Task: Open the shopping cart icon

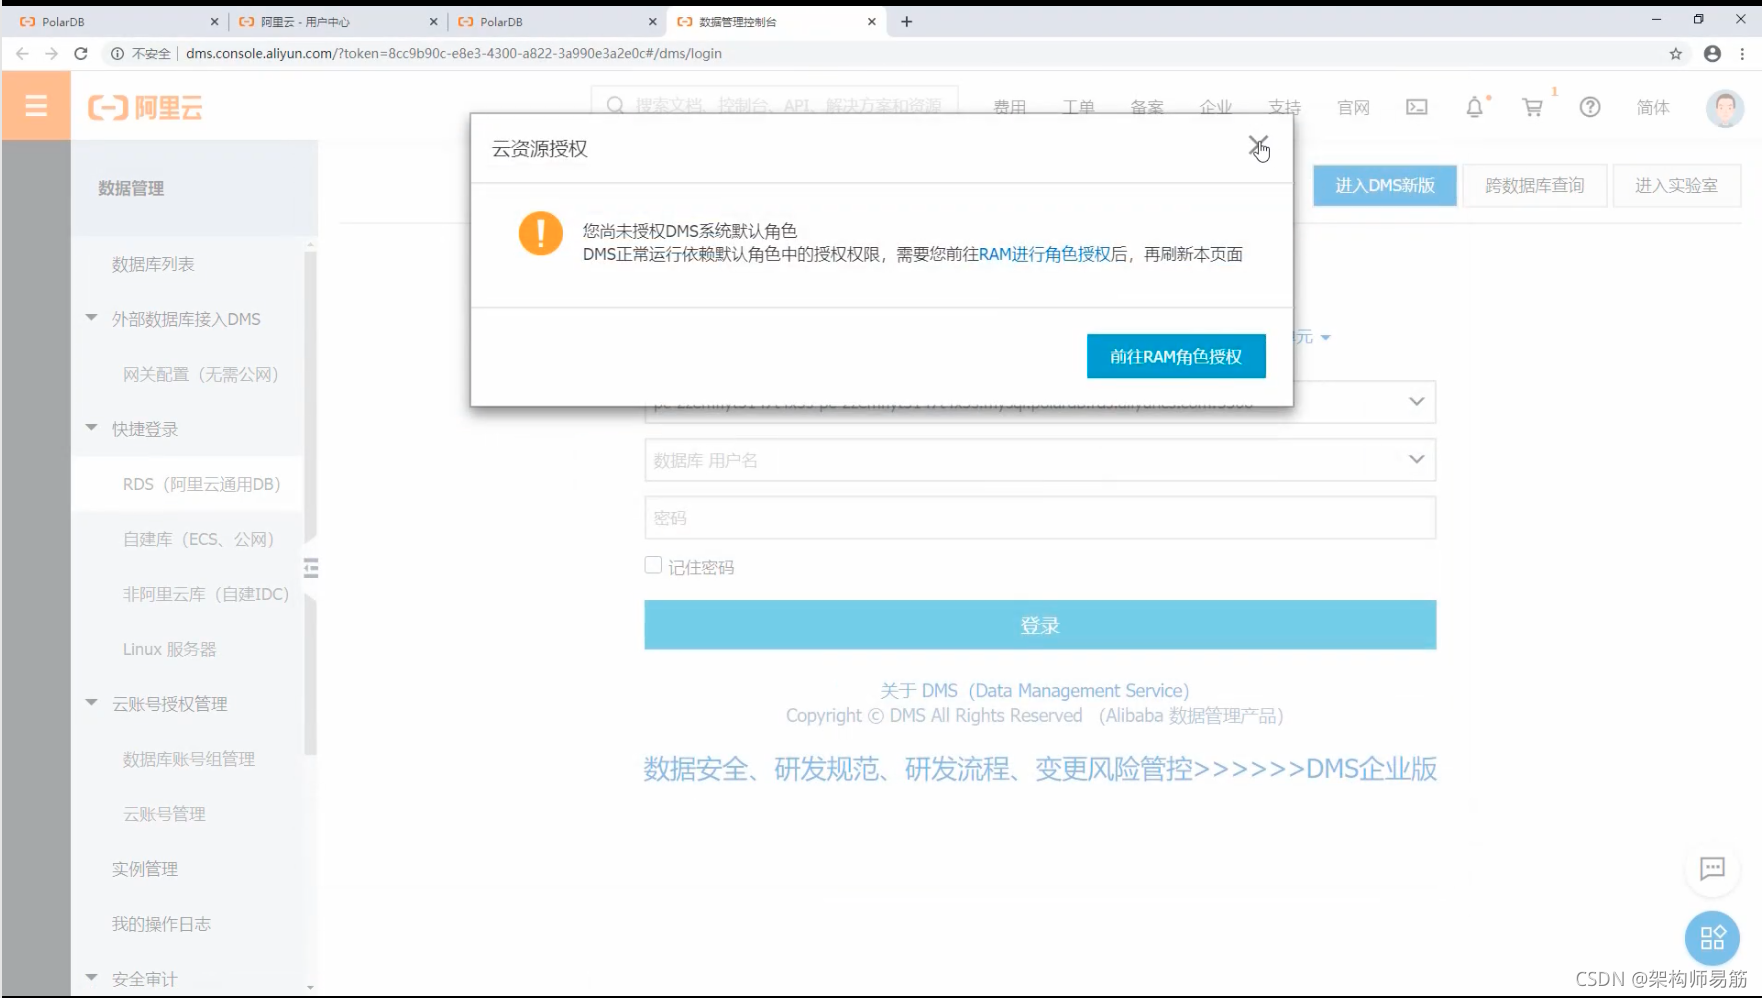Action: [1532, 107]
